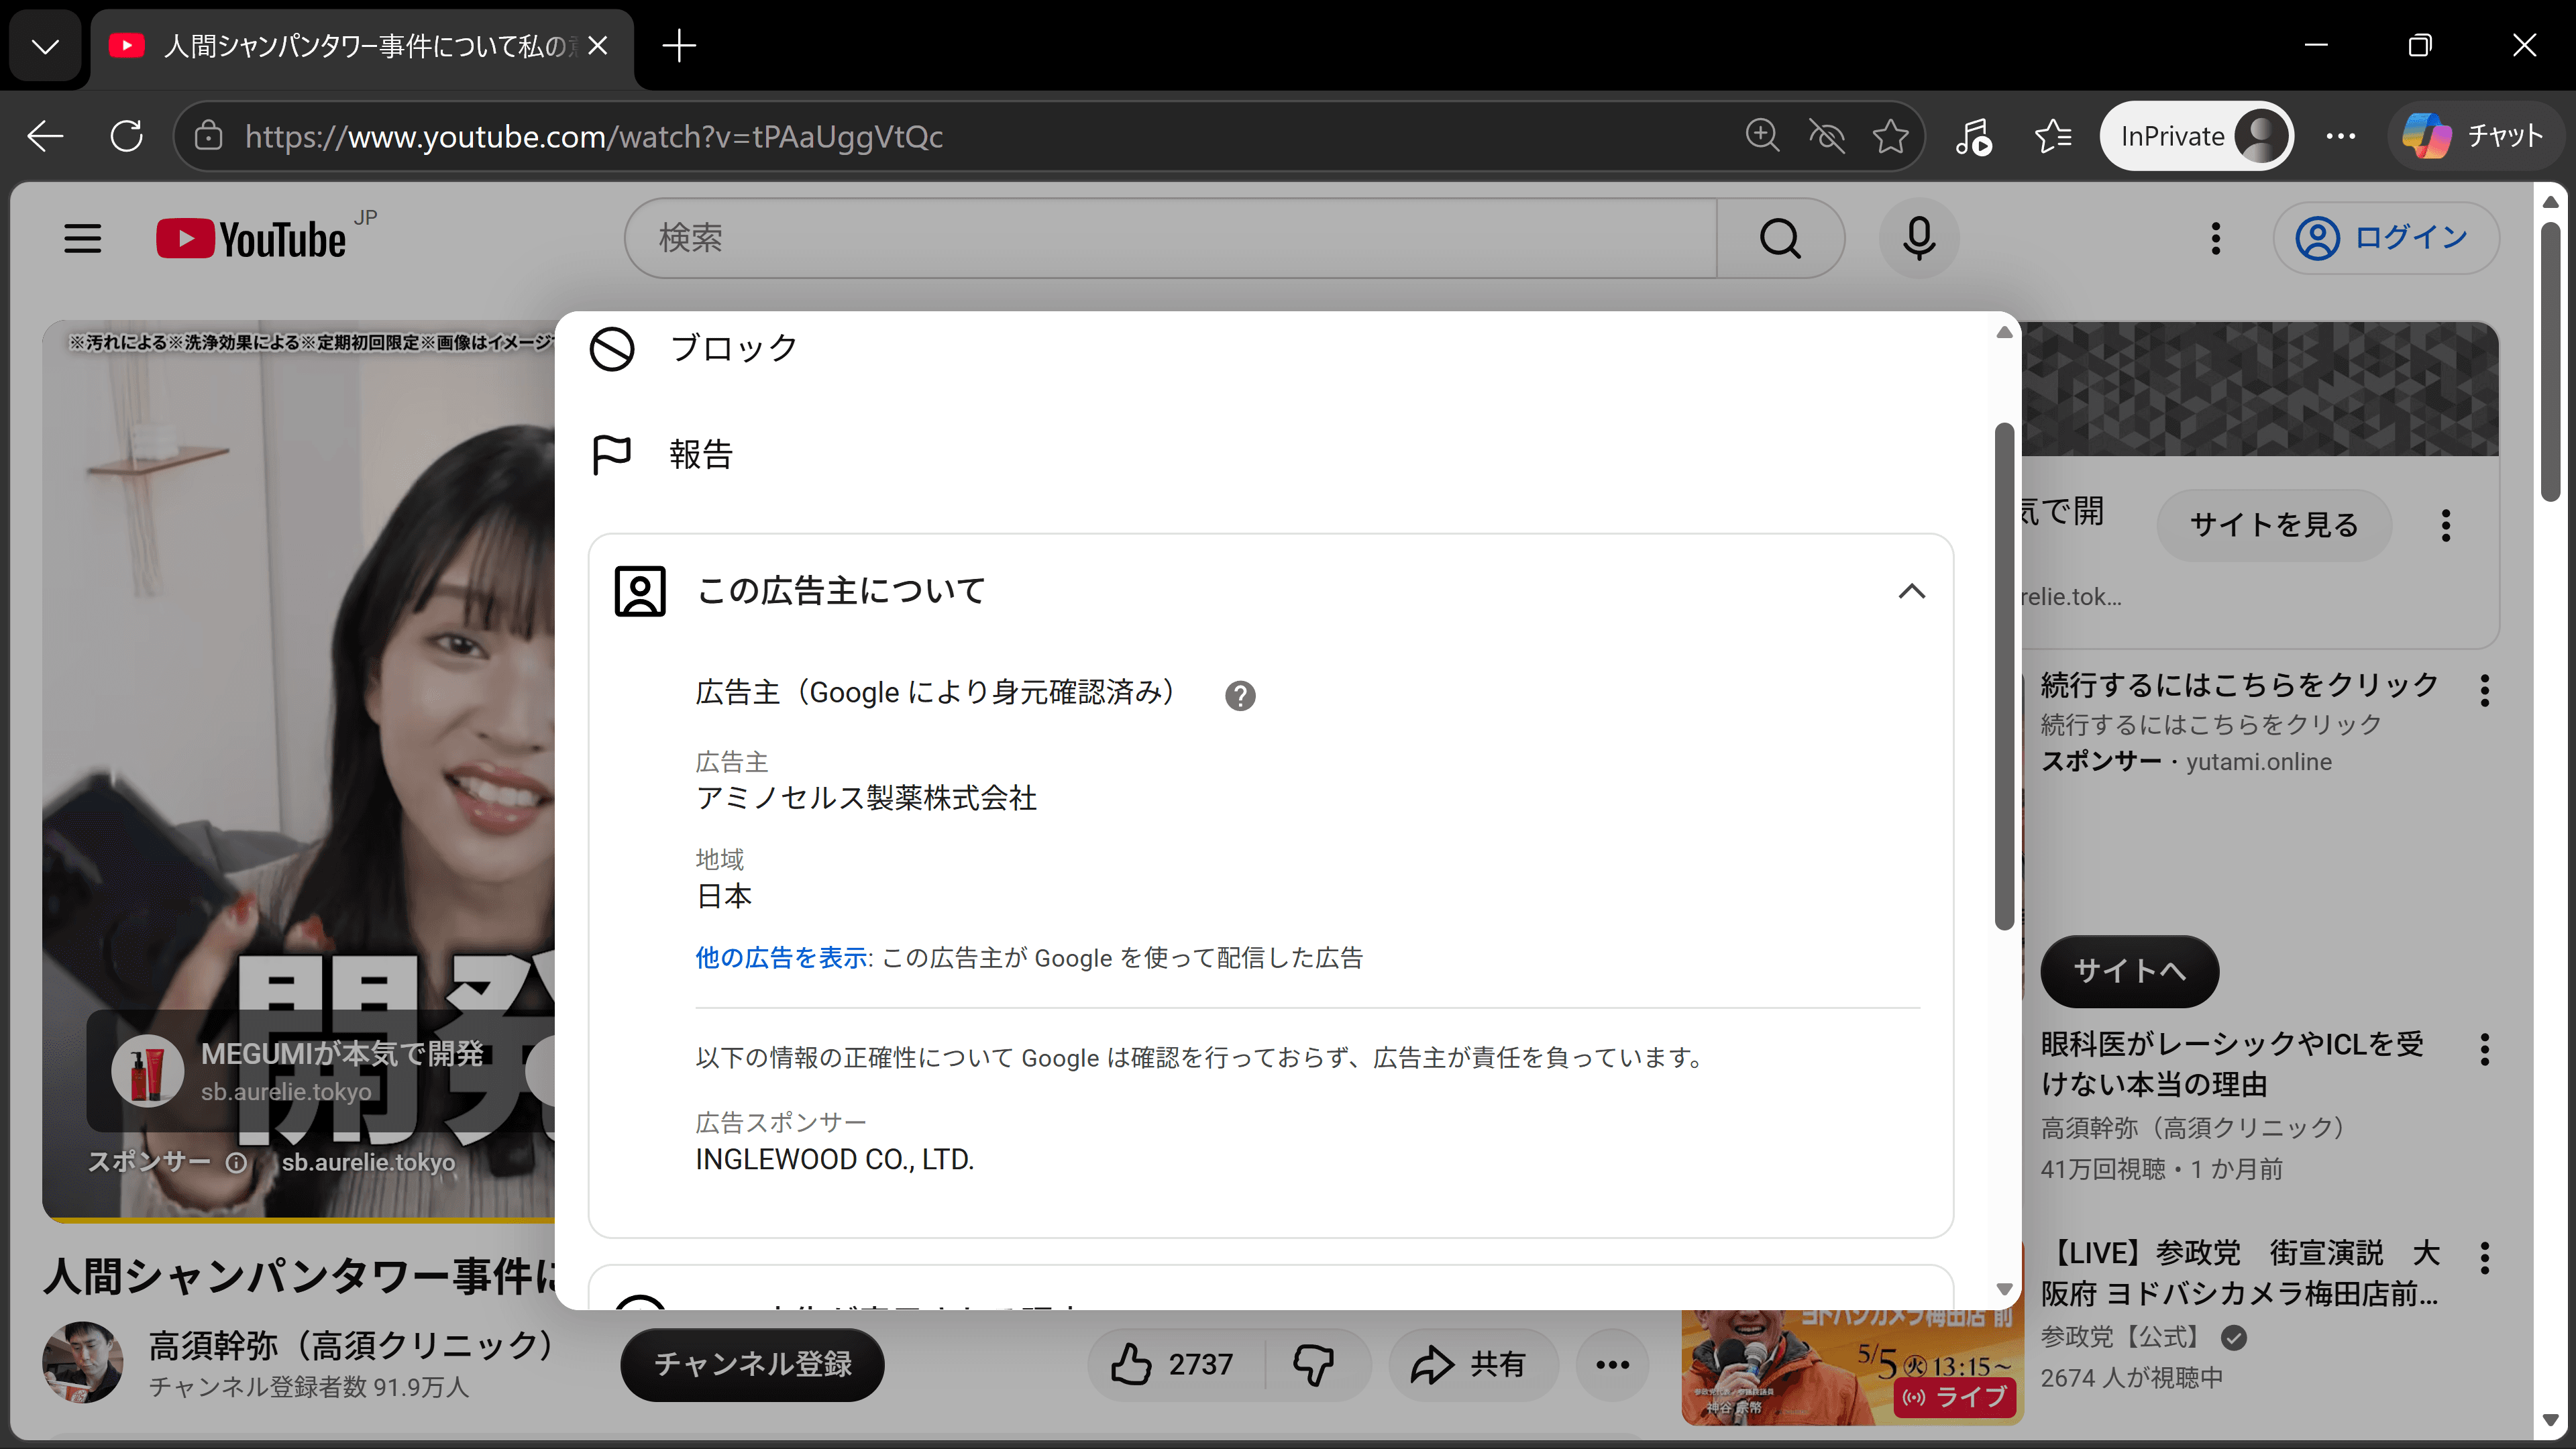2576x1449 pixels.
Task: Click dialog scroll down arrow
Action: point(2004,1289)
